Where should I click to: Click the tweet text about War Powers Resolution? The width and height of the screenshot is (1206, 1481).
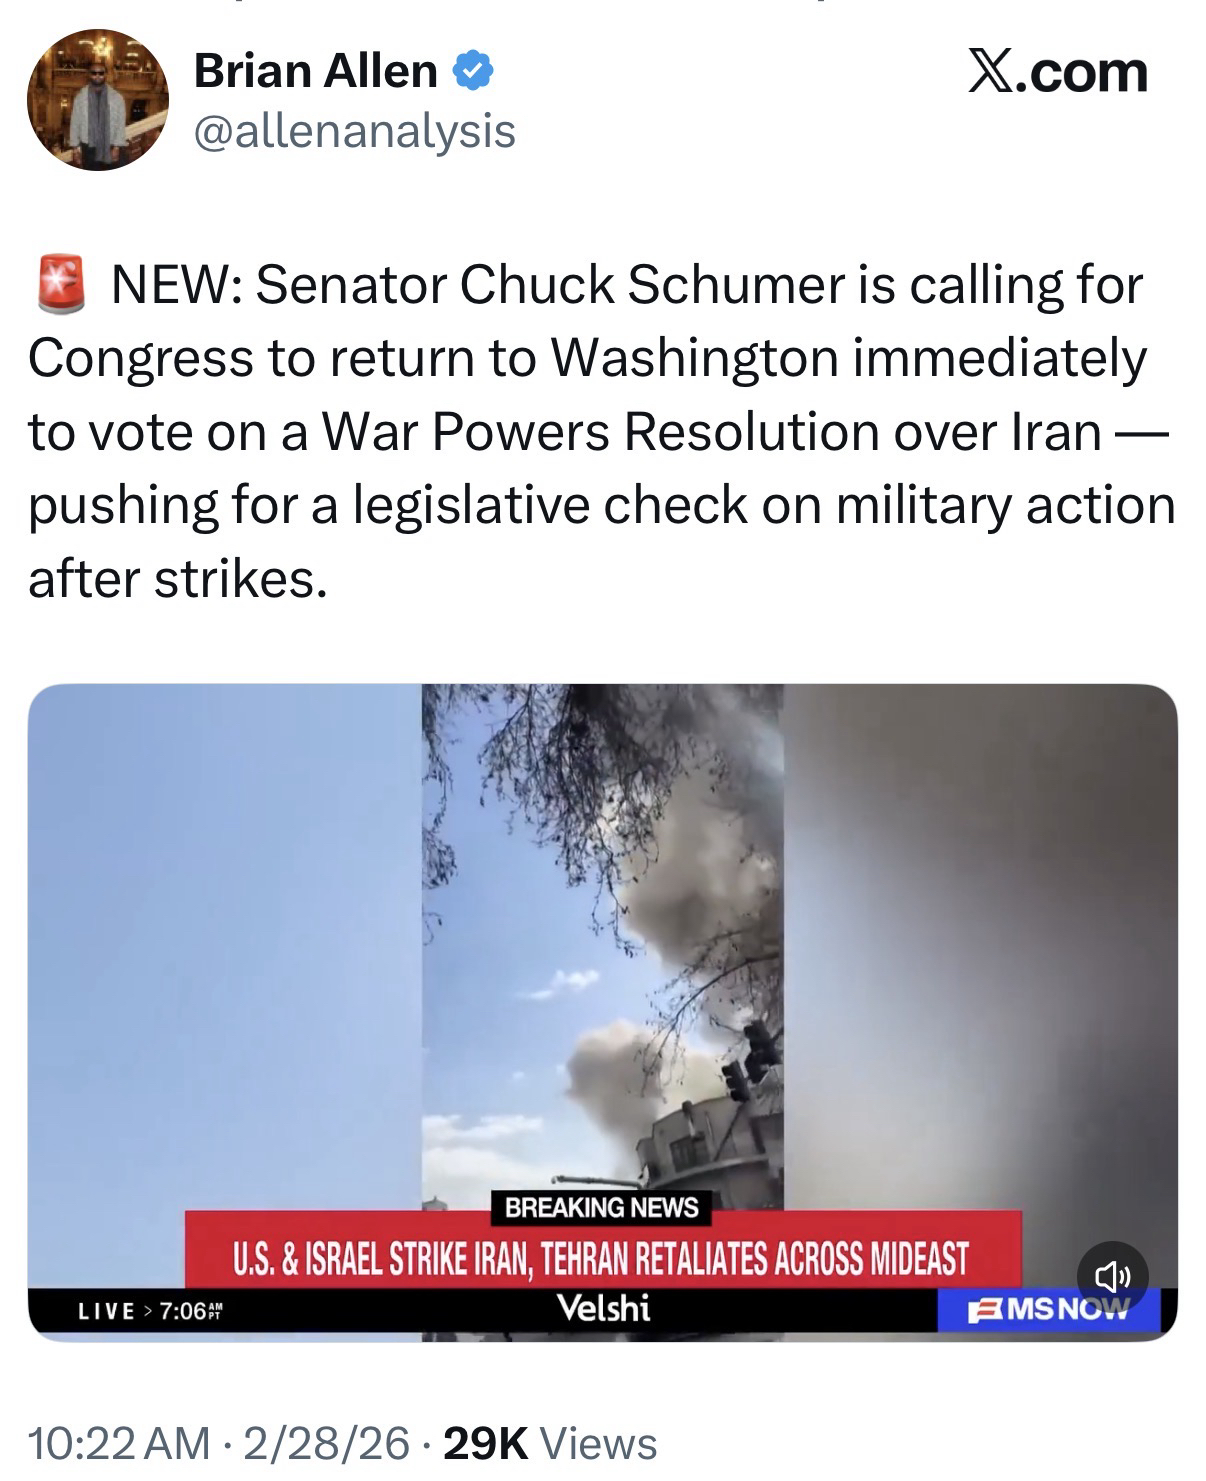point(601,432)
